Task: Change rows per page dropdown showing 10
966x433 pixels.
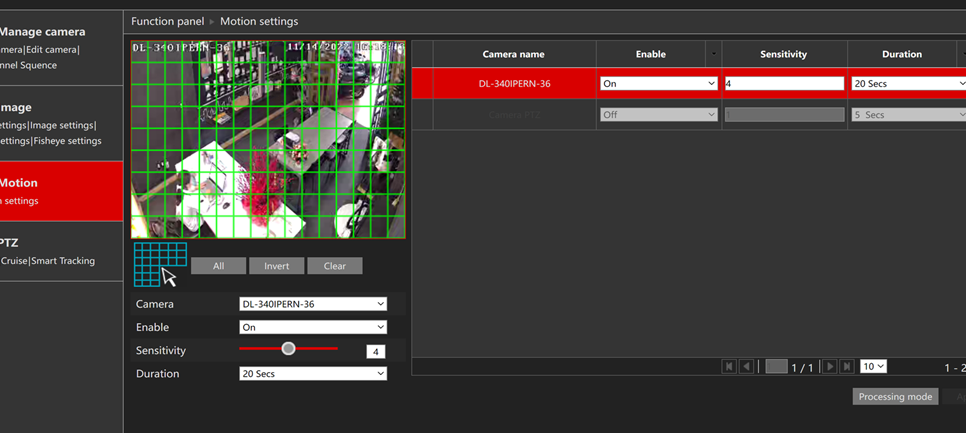Action: (x=874, y=366)
